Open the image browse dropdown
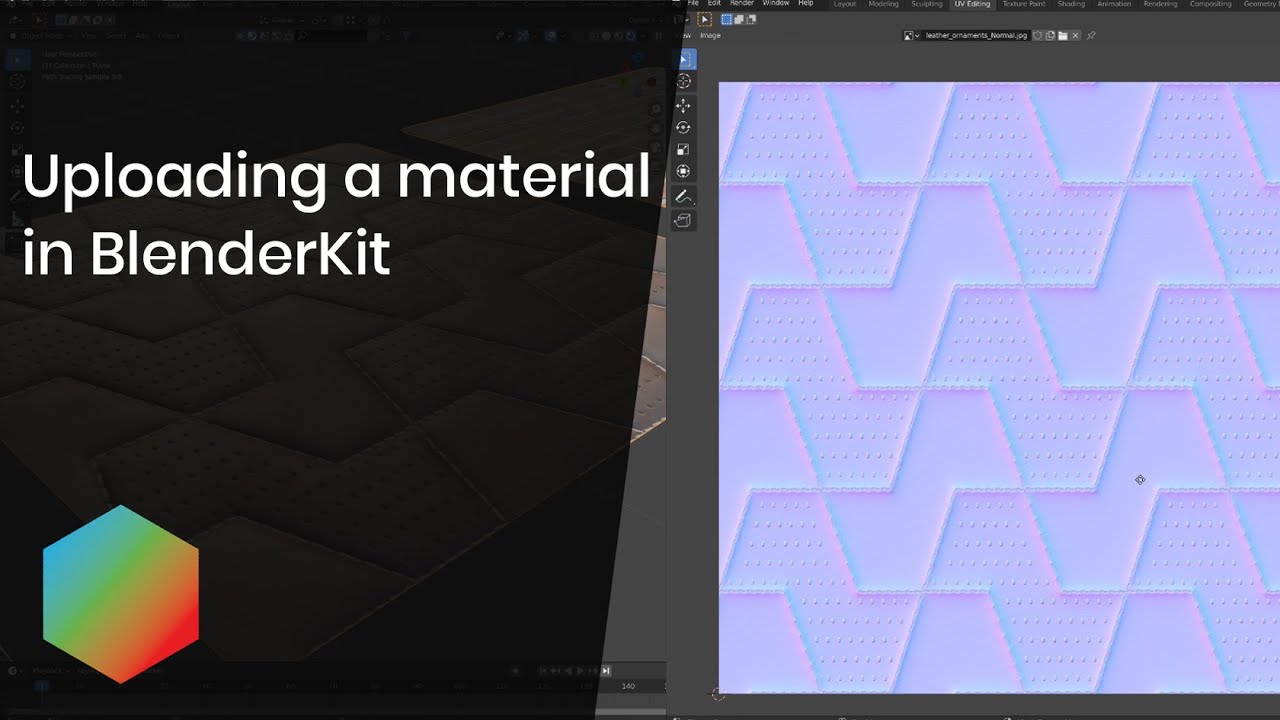The height and width of the screenshot is (720, 1280). [912, 35]
